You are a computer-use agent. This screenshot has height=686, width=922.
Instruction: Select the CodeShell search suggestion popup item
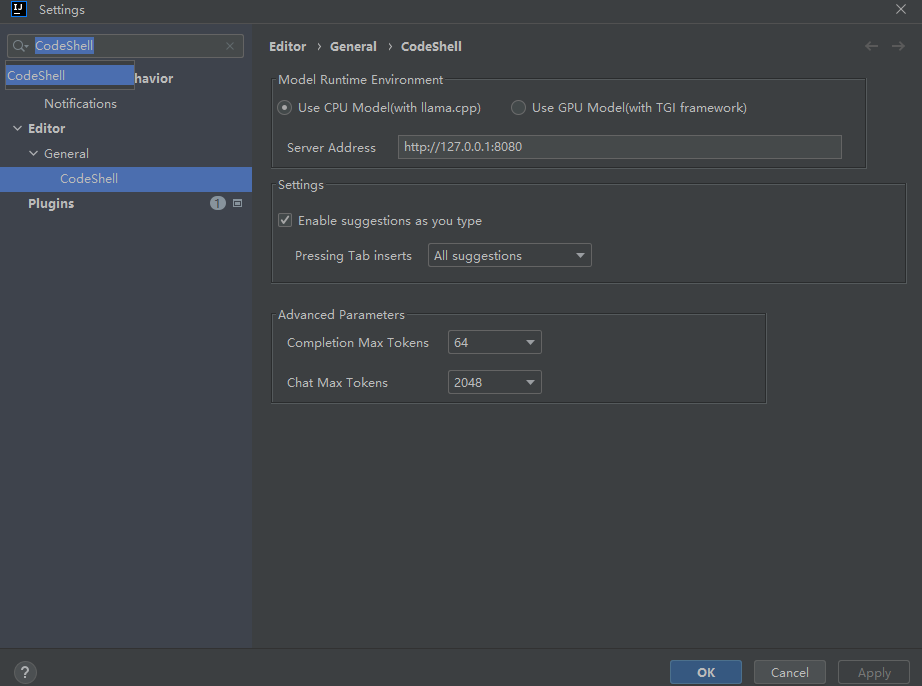[70, 75]
